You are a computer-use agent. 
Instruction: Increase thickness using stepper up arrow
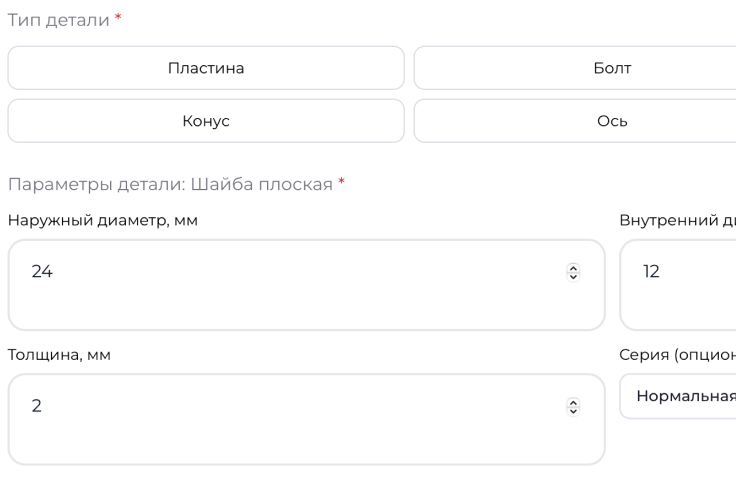(573, 402)
